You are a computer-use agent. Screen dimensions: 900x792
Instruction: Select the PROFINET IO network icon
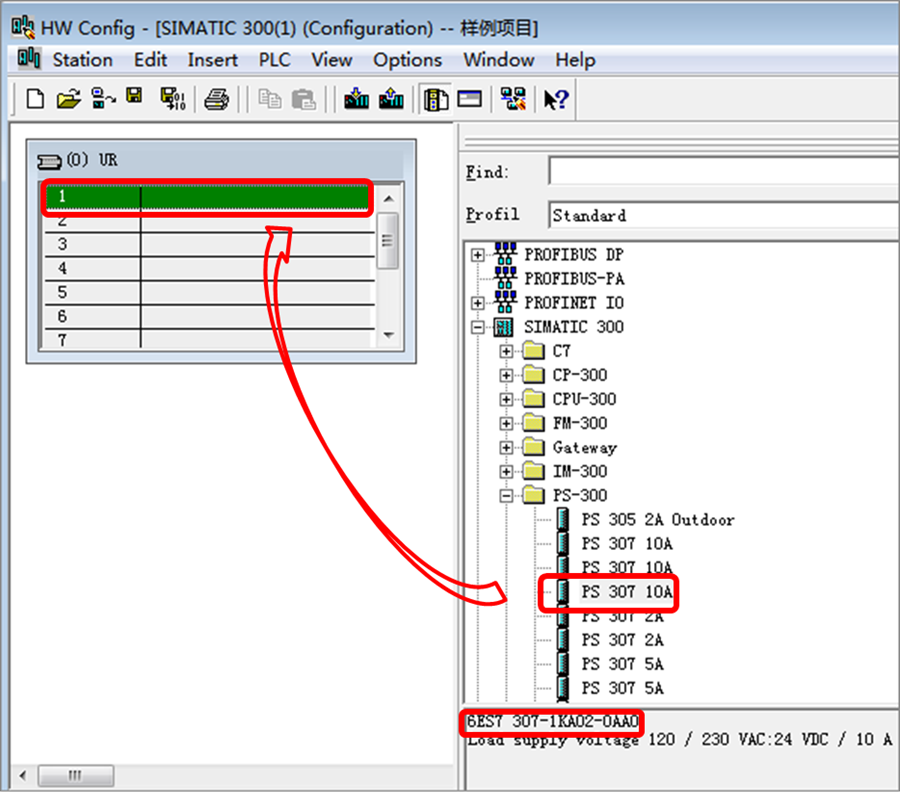(505, 301)
